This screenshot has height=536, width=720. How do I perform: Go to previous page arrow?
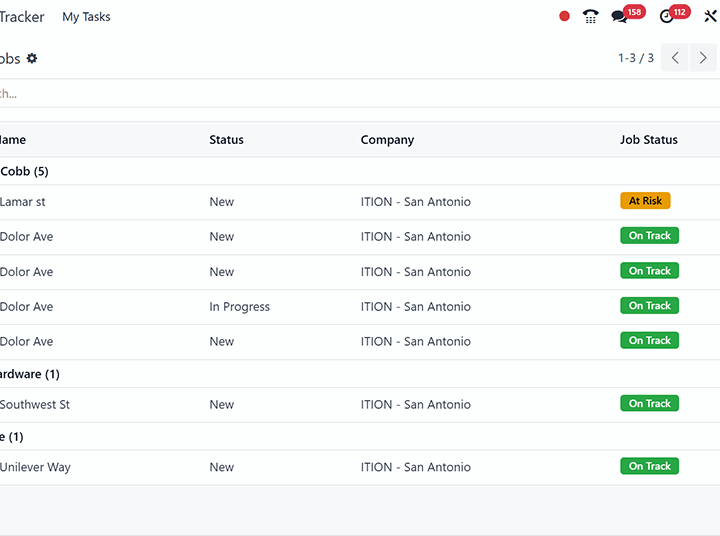676,58
